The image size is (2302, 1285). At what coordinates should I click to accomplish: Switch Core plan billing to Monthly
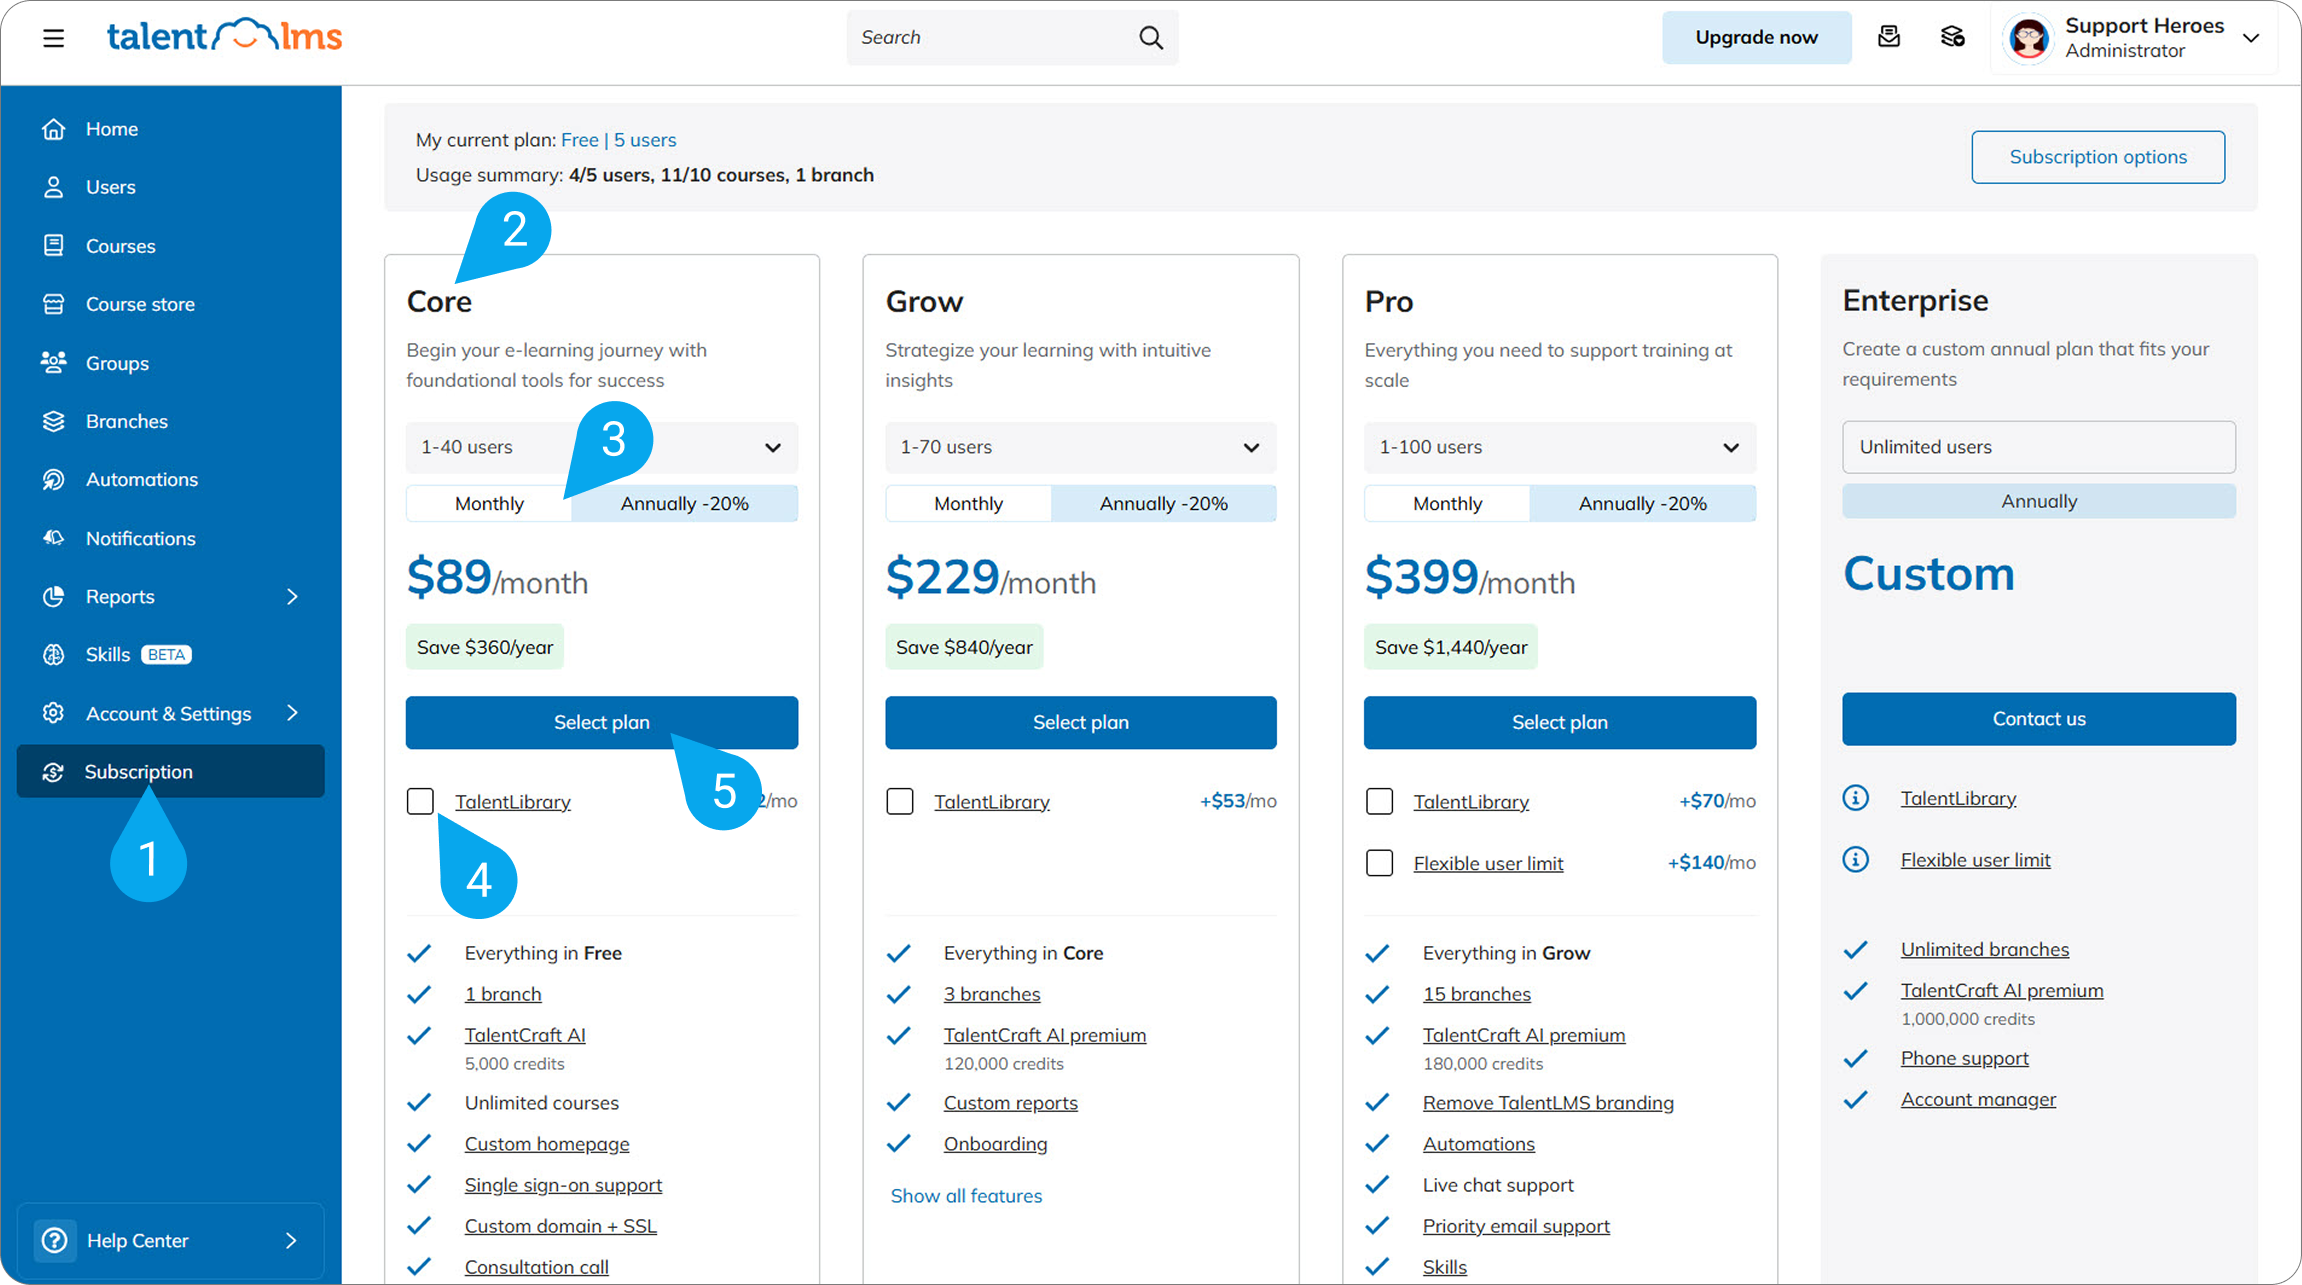coord(489,503)
